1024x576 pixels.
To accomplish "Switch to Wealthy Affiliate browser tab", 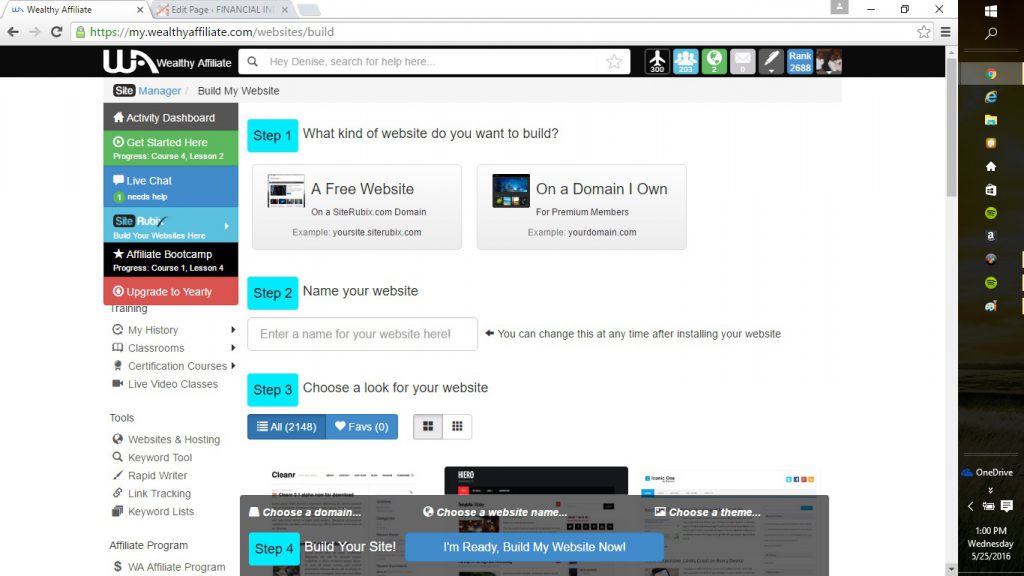I will (x=75, y=10).
